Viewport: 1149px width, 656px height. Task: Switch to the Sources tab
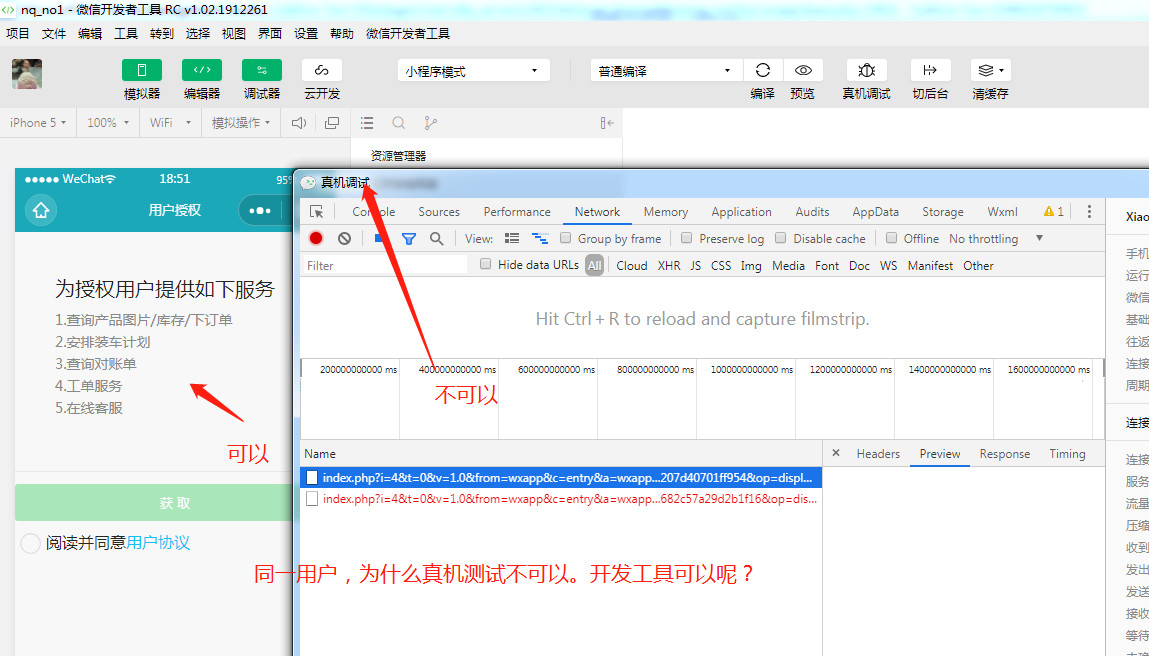[x=439, y=212]
